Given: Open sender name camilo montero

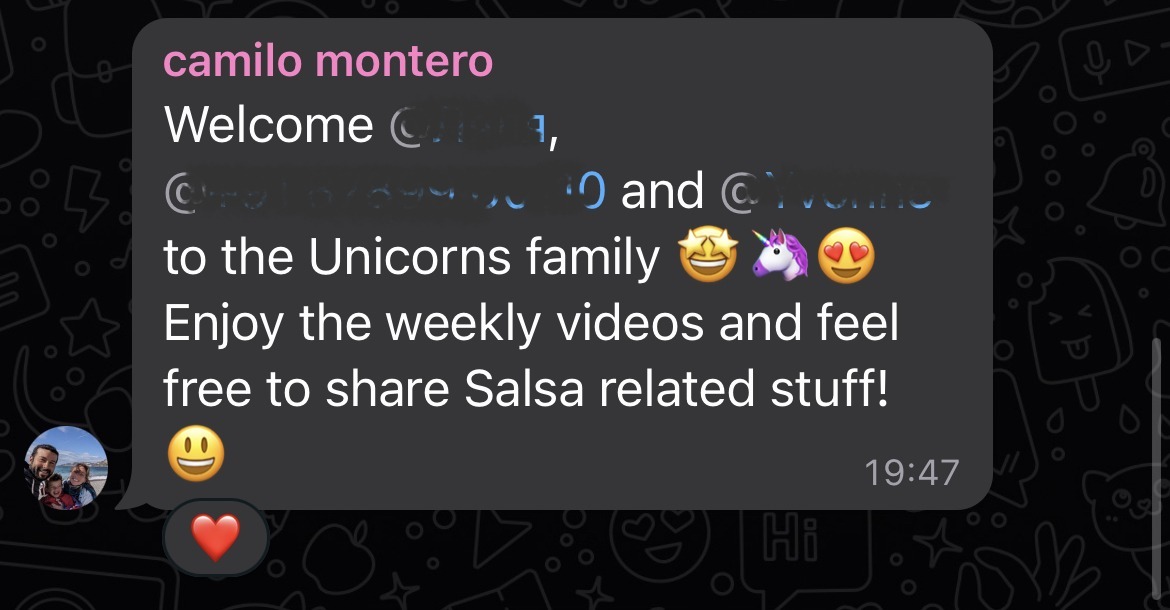Looking at the screenshot, I should pyautogui.click(x=328, y=61).
